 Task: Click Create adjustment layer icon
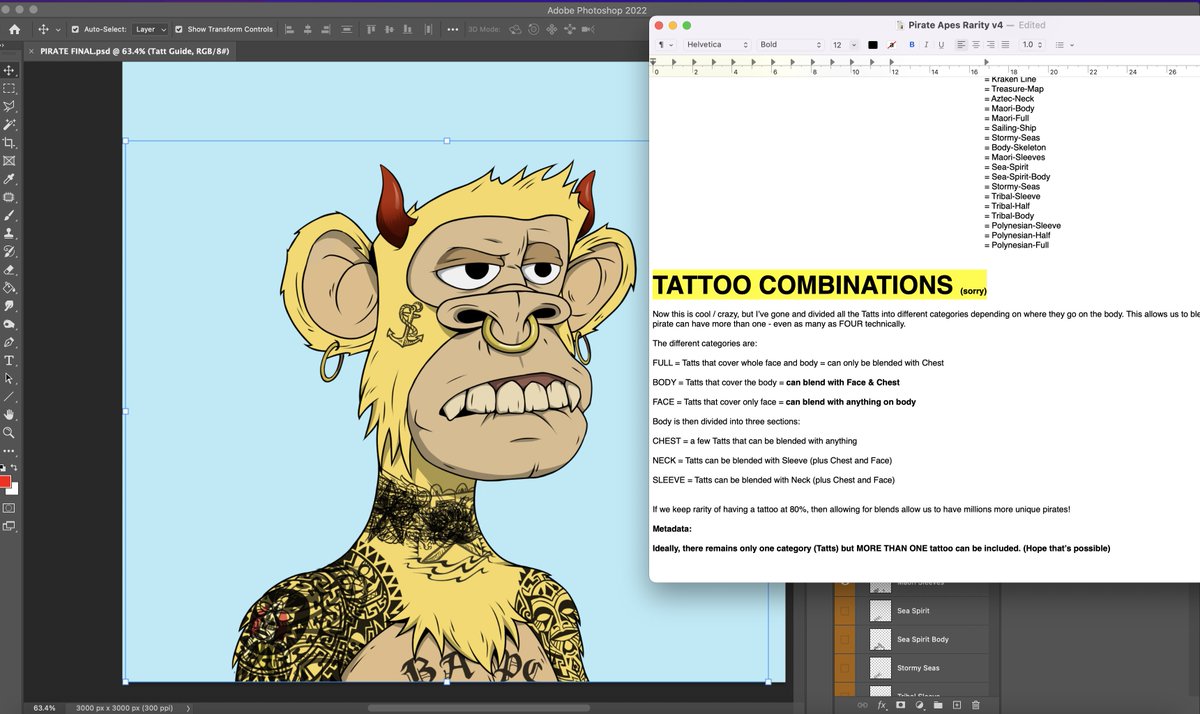point(918,704)
